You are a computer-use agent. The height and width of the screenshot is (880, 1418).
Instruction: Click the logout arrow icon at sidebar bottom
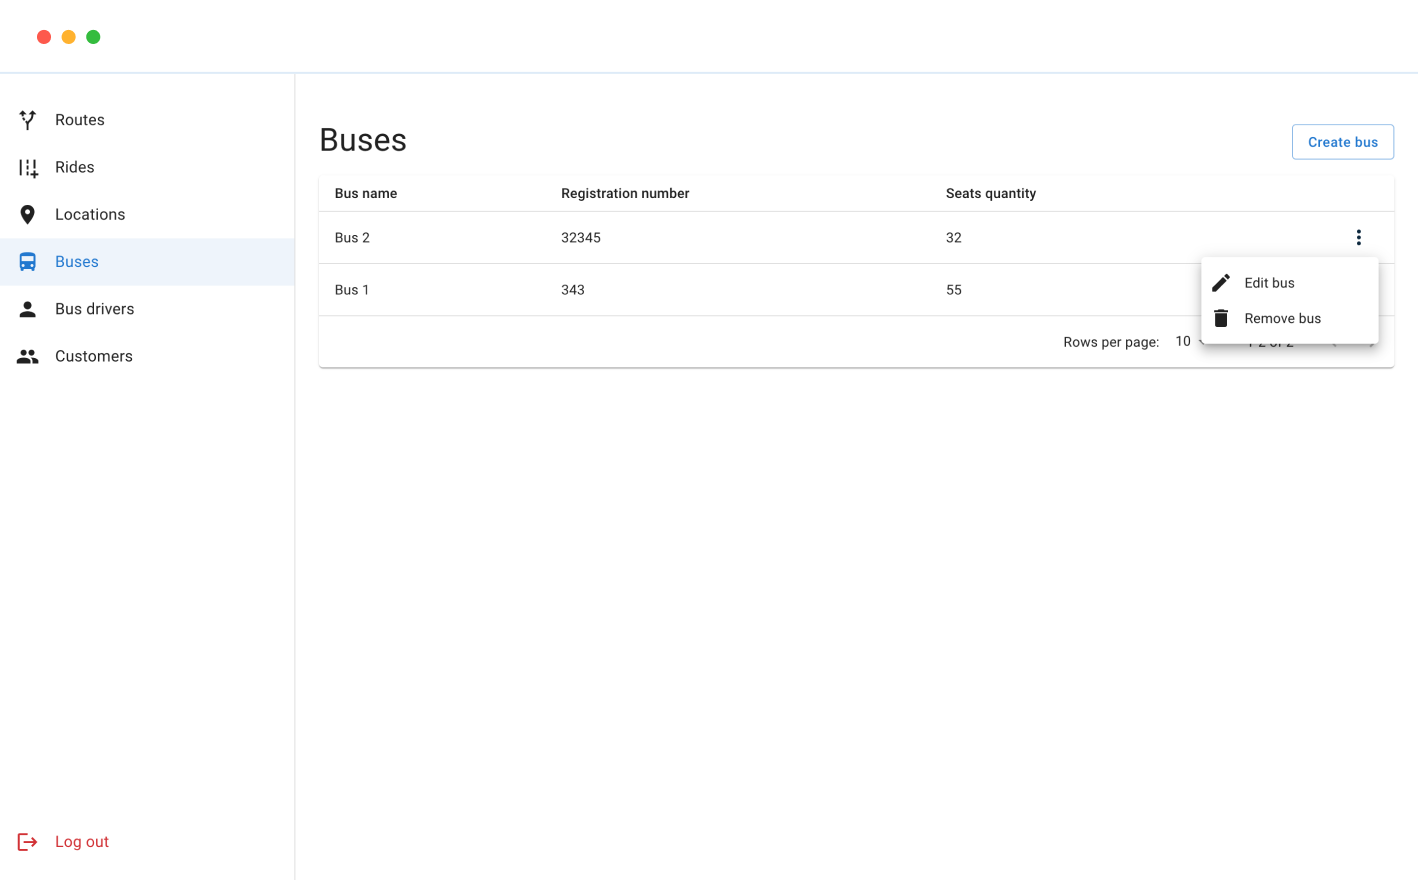(x=27, y=841)
